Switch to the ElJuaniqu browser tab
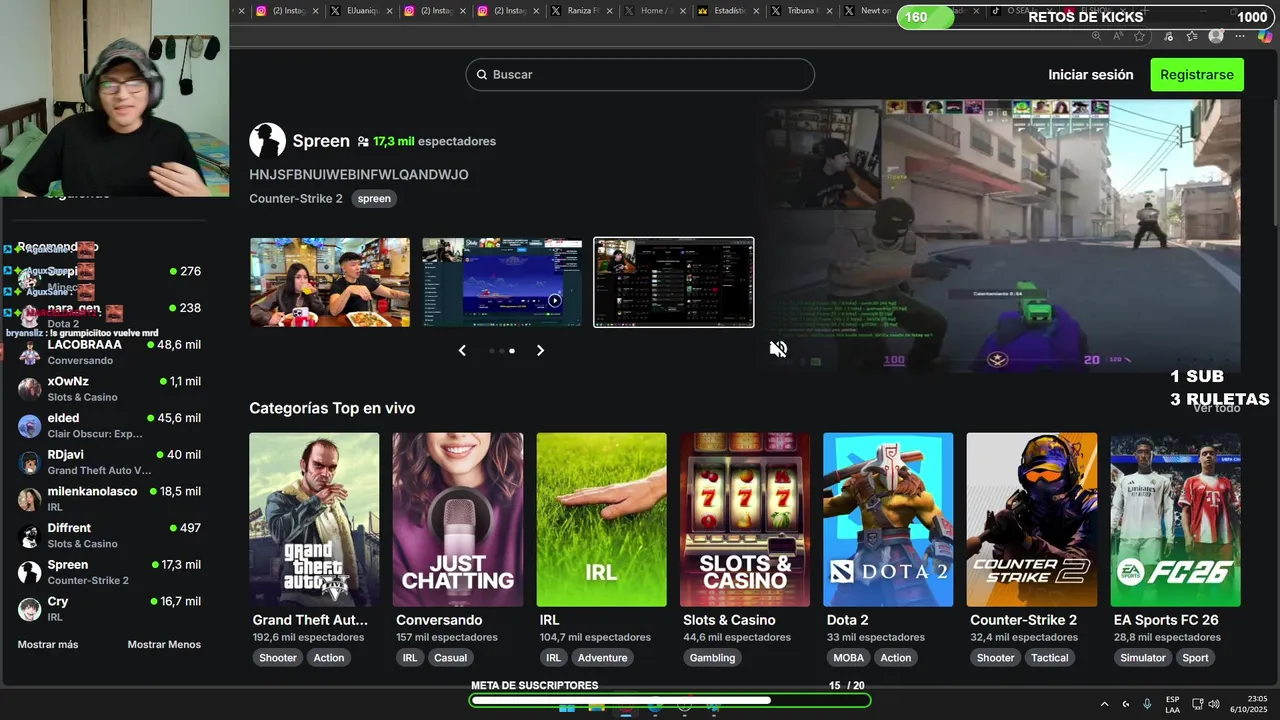The image size is (1280, 720). point(363,11)
